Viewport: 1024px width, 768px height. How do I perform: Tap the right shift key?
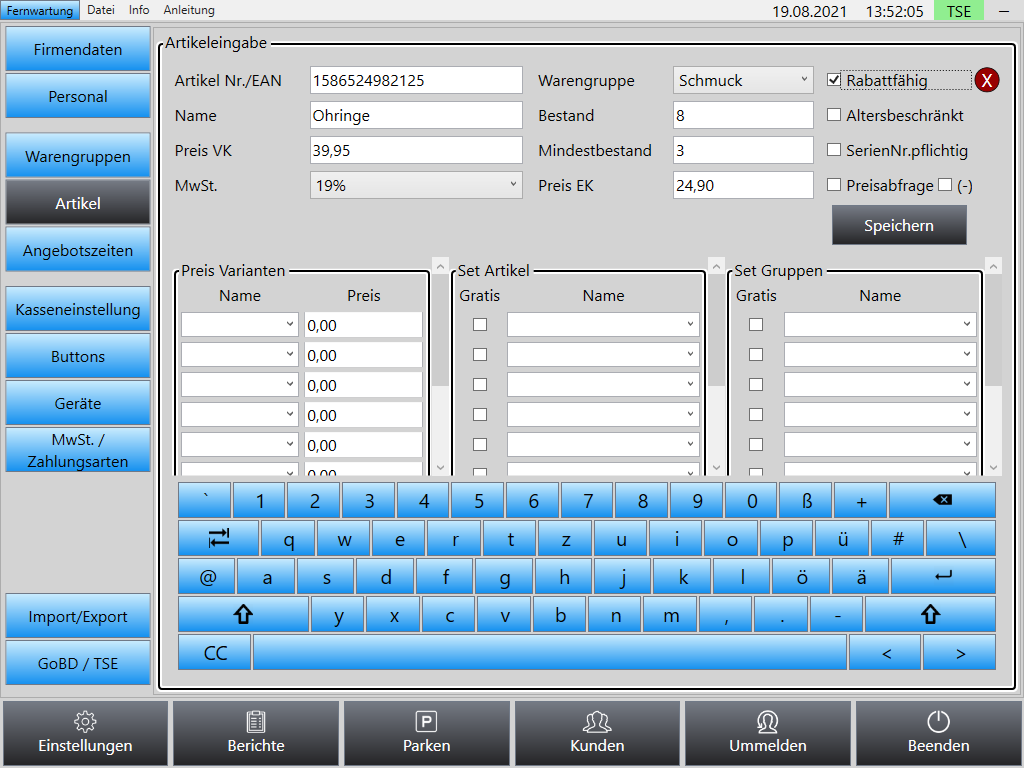click(930, 614)
